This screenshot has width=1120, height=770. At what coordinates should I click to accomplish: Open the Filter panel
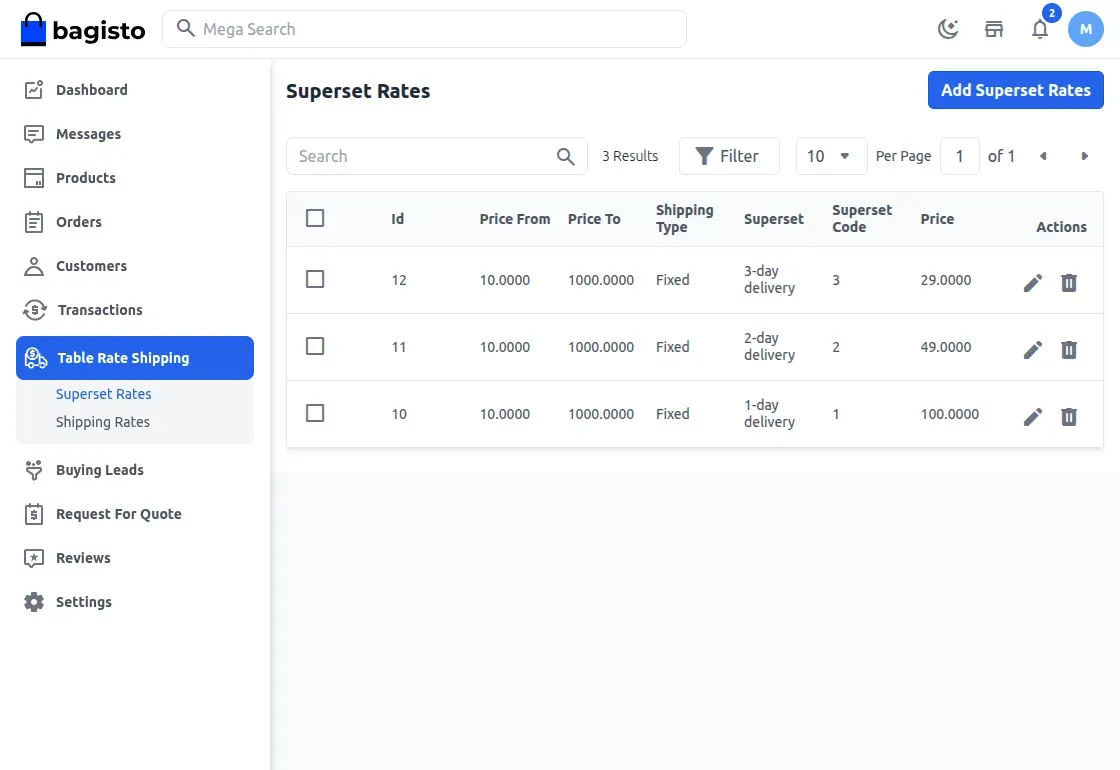pyautogui.click(x=729, y=156)
